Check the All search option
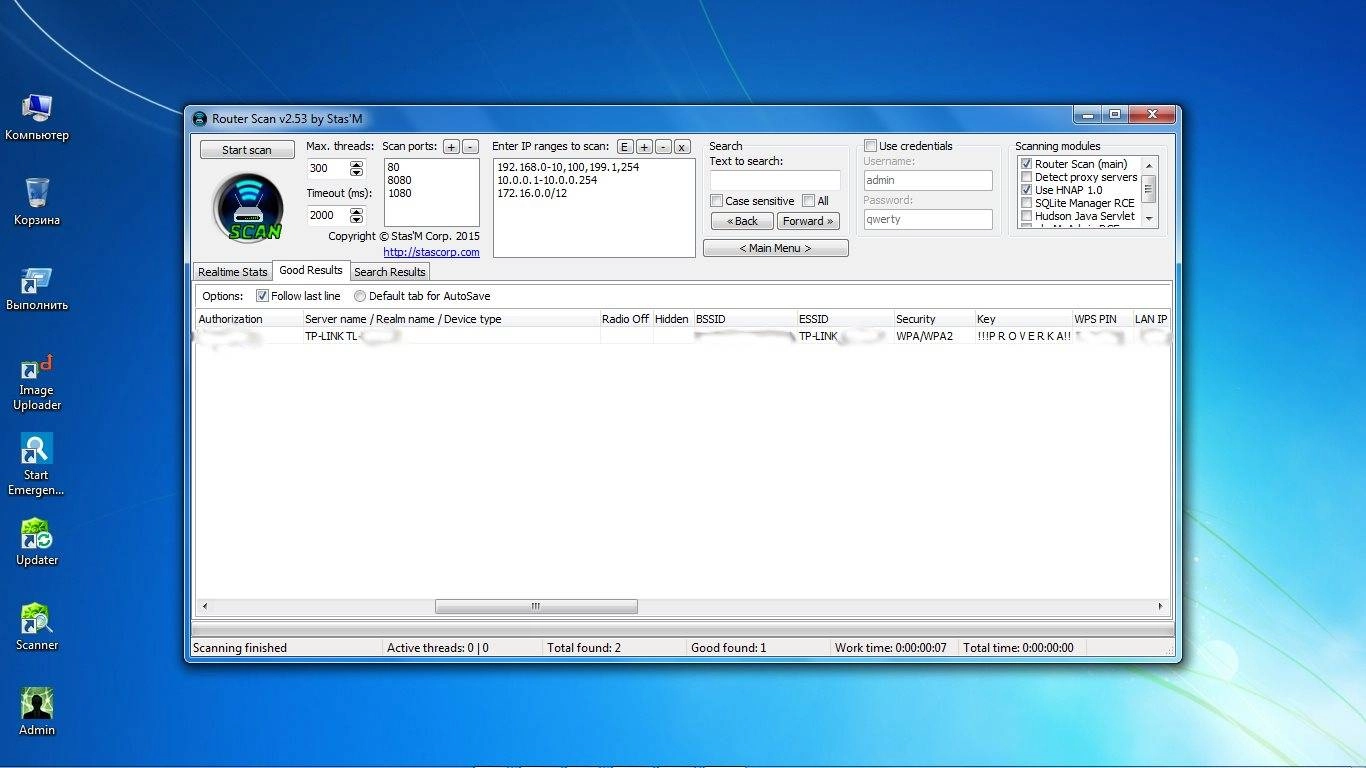 808,201
